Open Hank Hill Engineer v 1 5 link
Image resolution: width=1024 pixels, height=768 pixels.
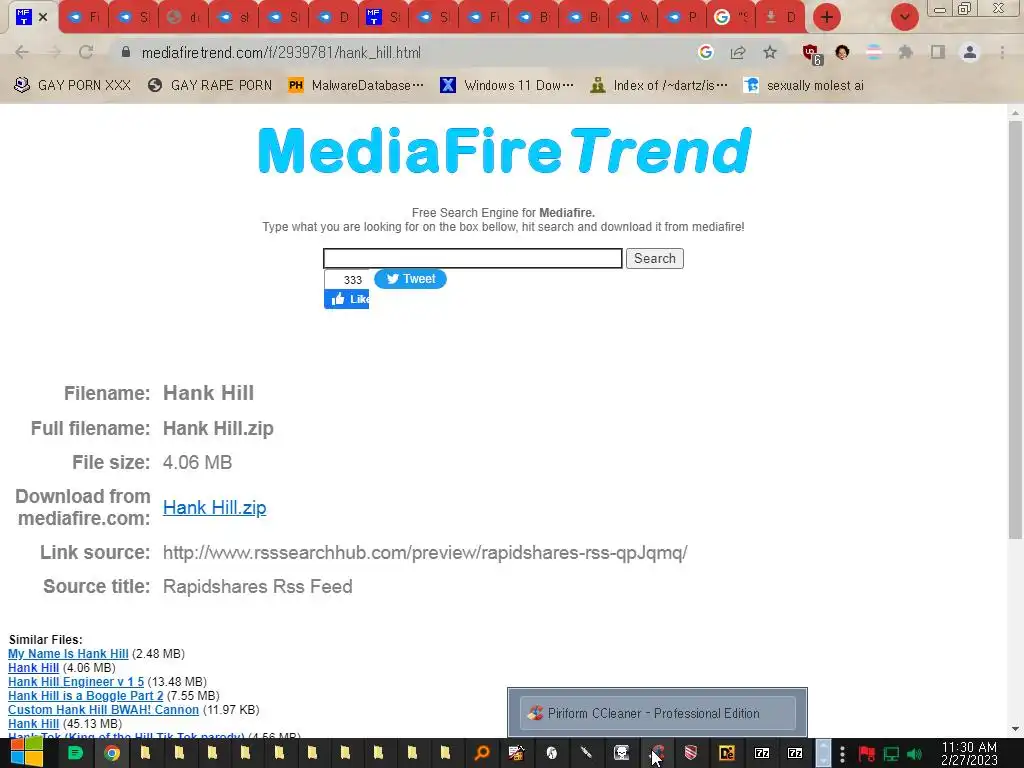tap(76, 682)
